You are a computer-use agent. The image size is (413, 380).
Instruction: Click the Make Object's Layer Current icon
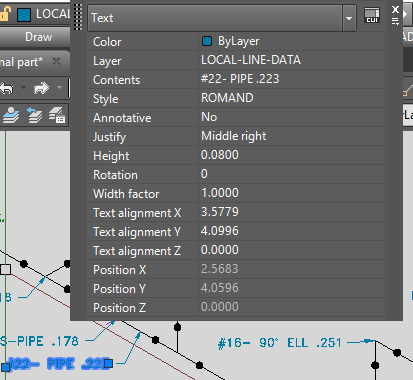11,115
